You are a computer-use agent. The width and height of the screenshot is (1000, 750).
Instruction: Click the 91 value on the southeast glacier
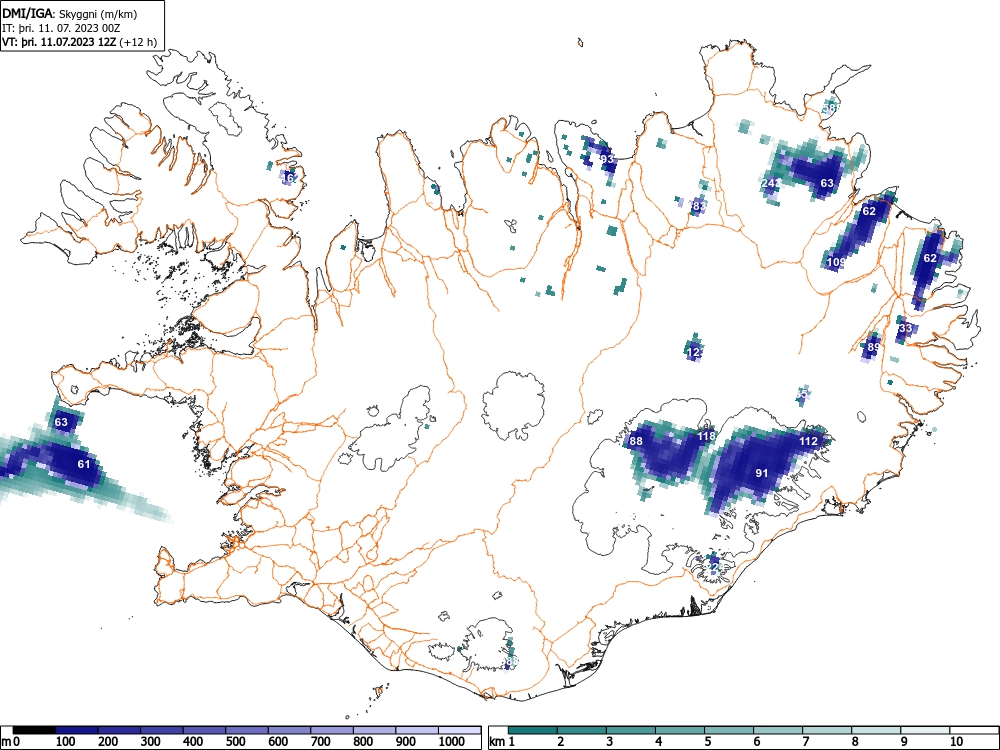(761, 473)
